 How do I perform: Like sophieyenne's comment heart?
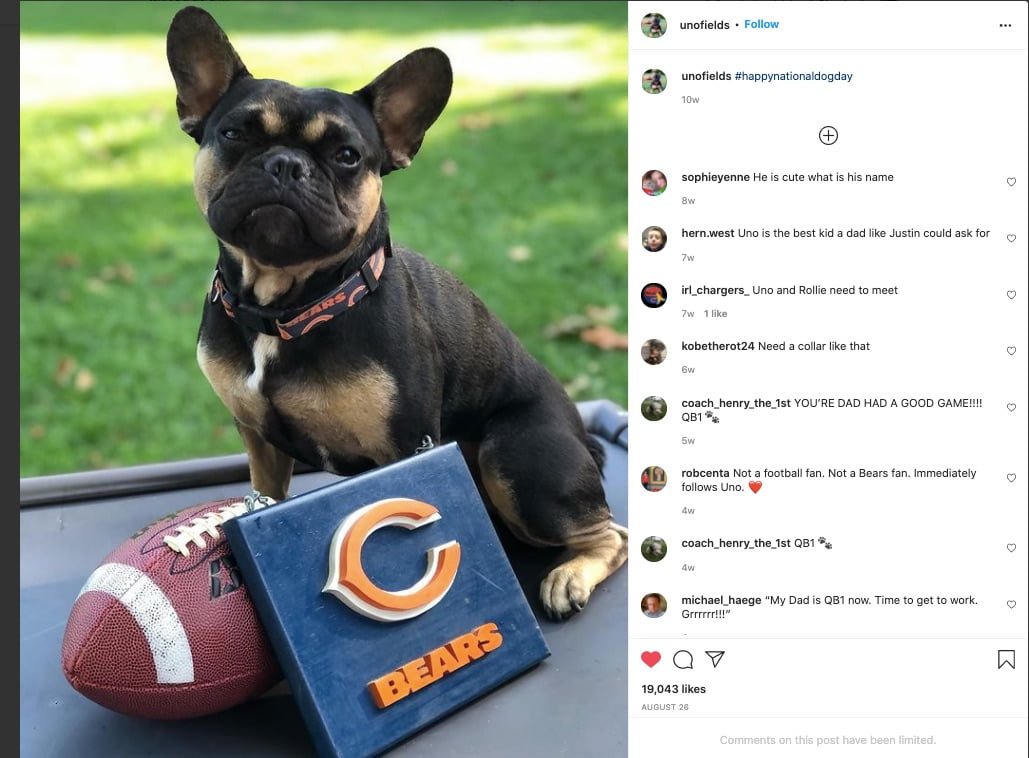click(1011, 182)
